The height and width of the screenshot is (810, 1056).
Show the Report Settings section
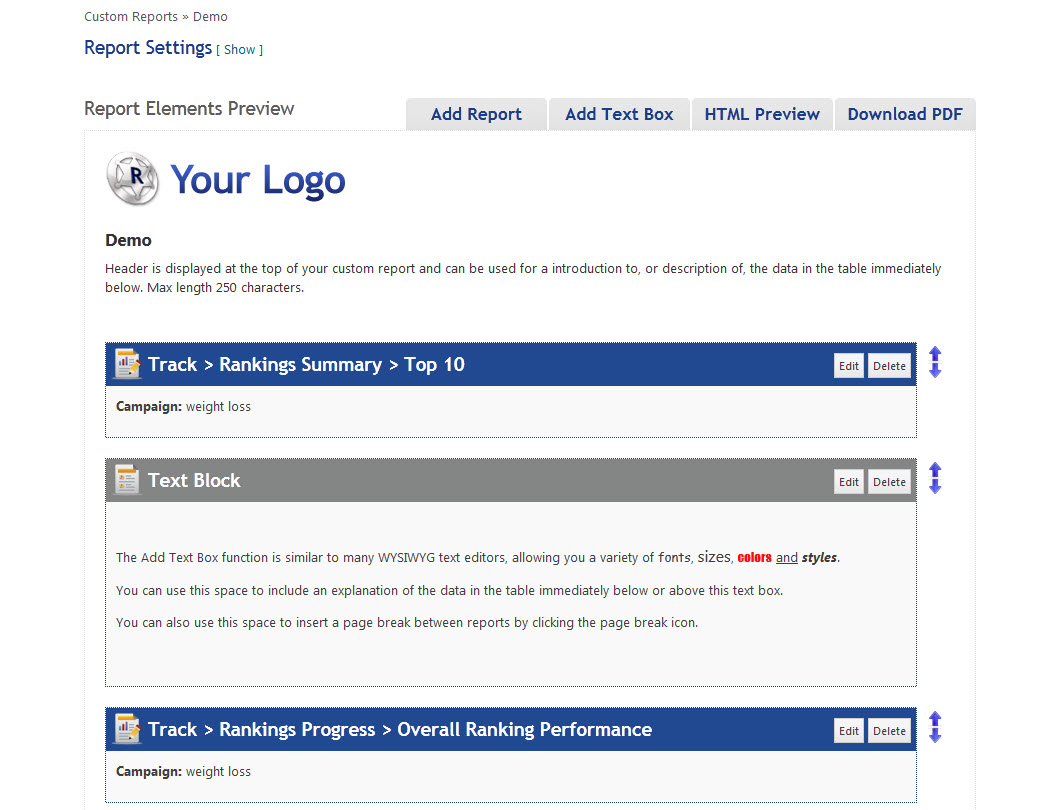click(239, 50)
